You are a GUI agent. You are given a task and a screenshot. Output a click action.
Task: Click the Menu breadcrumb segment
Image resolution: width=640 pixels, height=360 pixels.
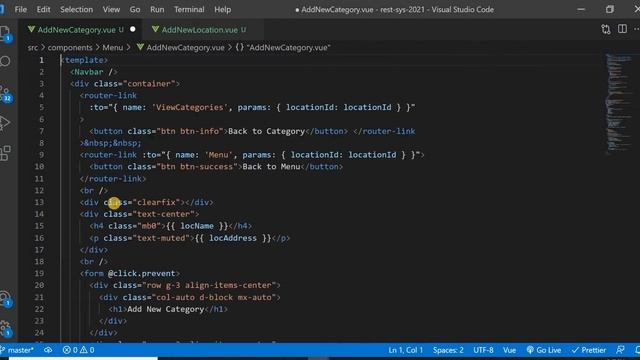113,48
